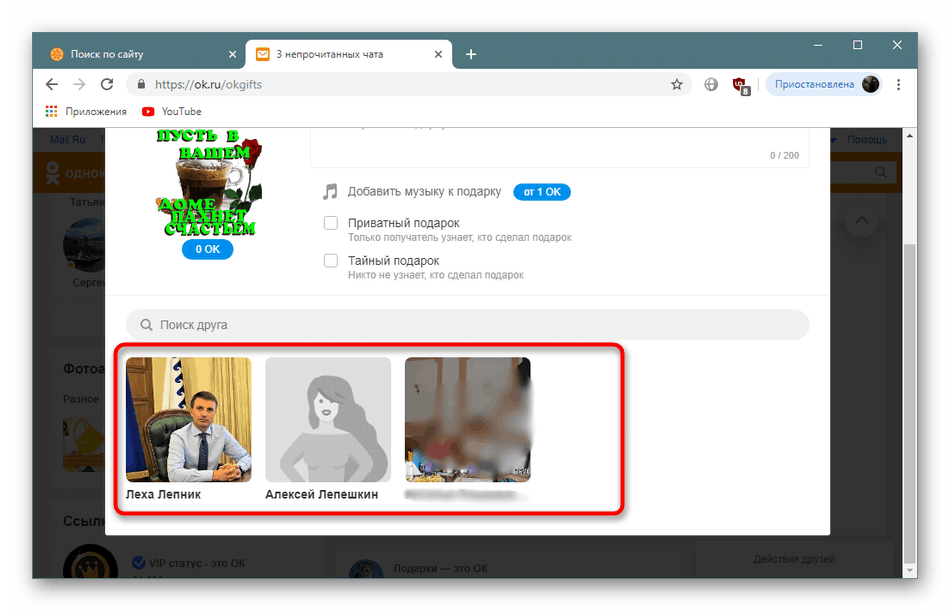Select friend Леха Лепник's photo
The height and width of the screenshot is (611, 950).
tap(188, 419)
